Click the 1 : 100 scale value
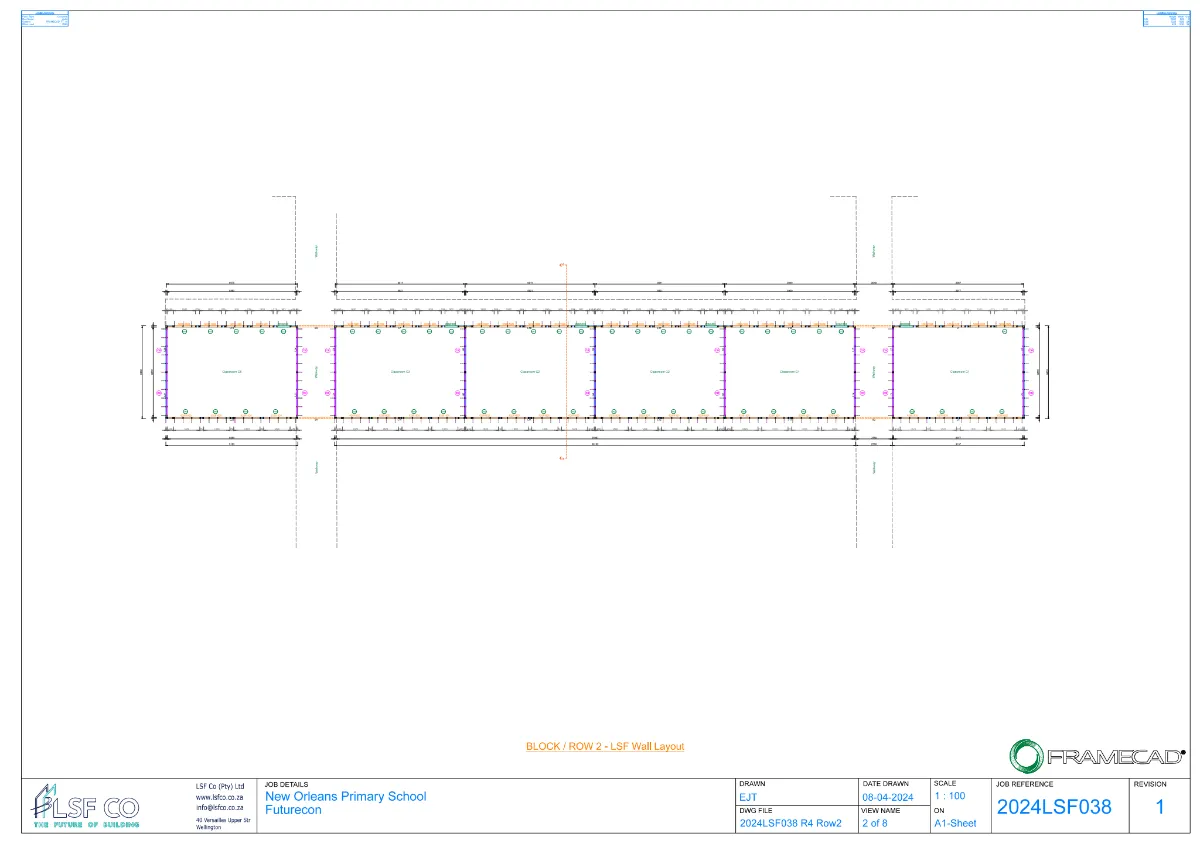Screen dimensions: 1200x847 click(949, 796)
